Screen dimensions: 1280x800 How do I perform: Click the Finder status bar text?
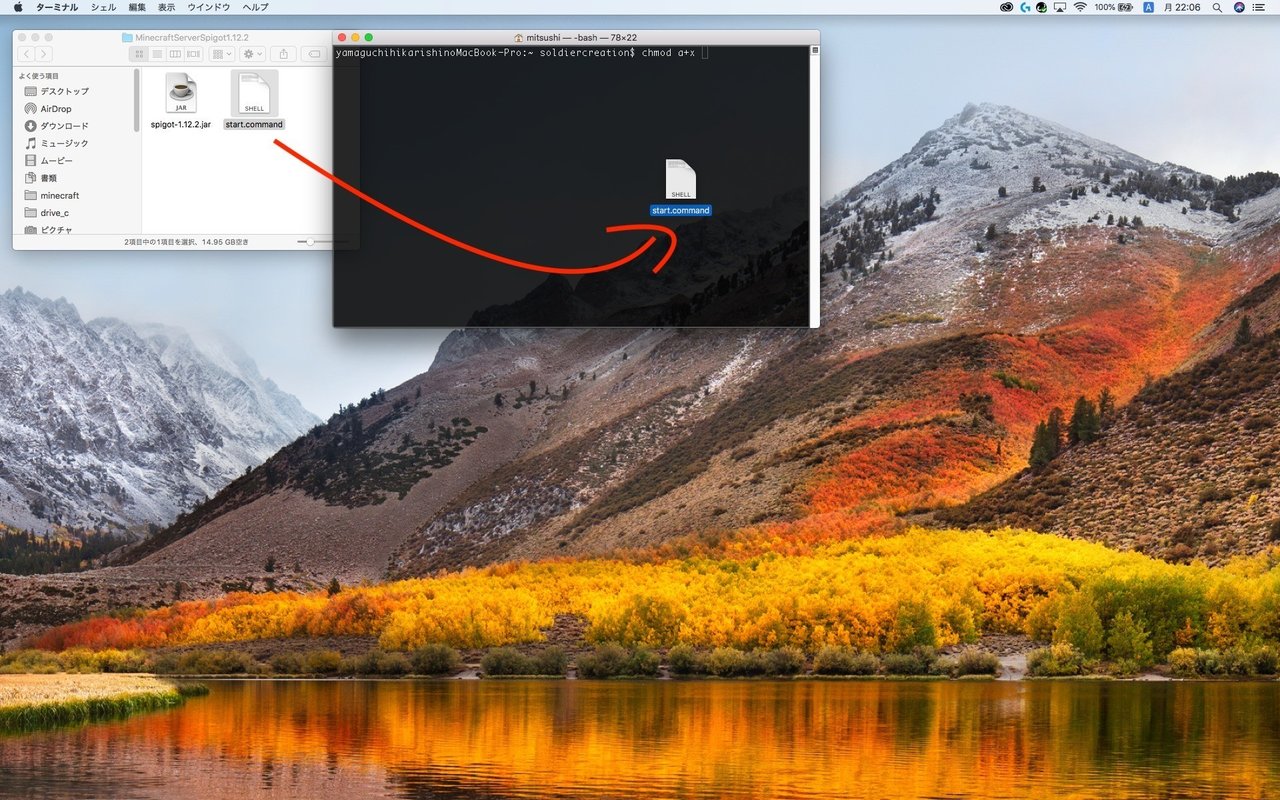pyautogui.click(x=186, y=242)
